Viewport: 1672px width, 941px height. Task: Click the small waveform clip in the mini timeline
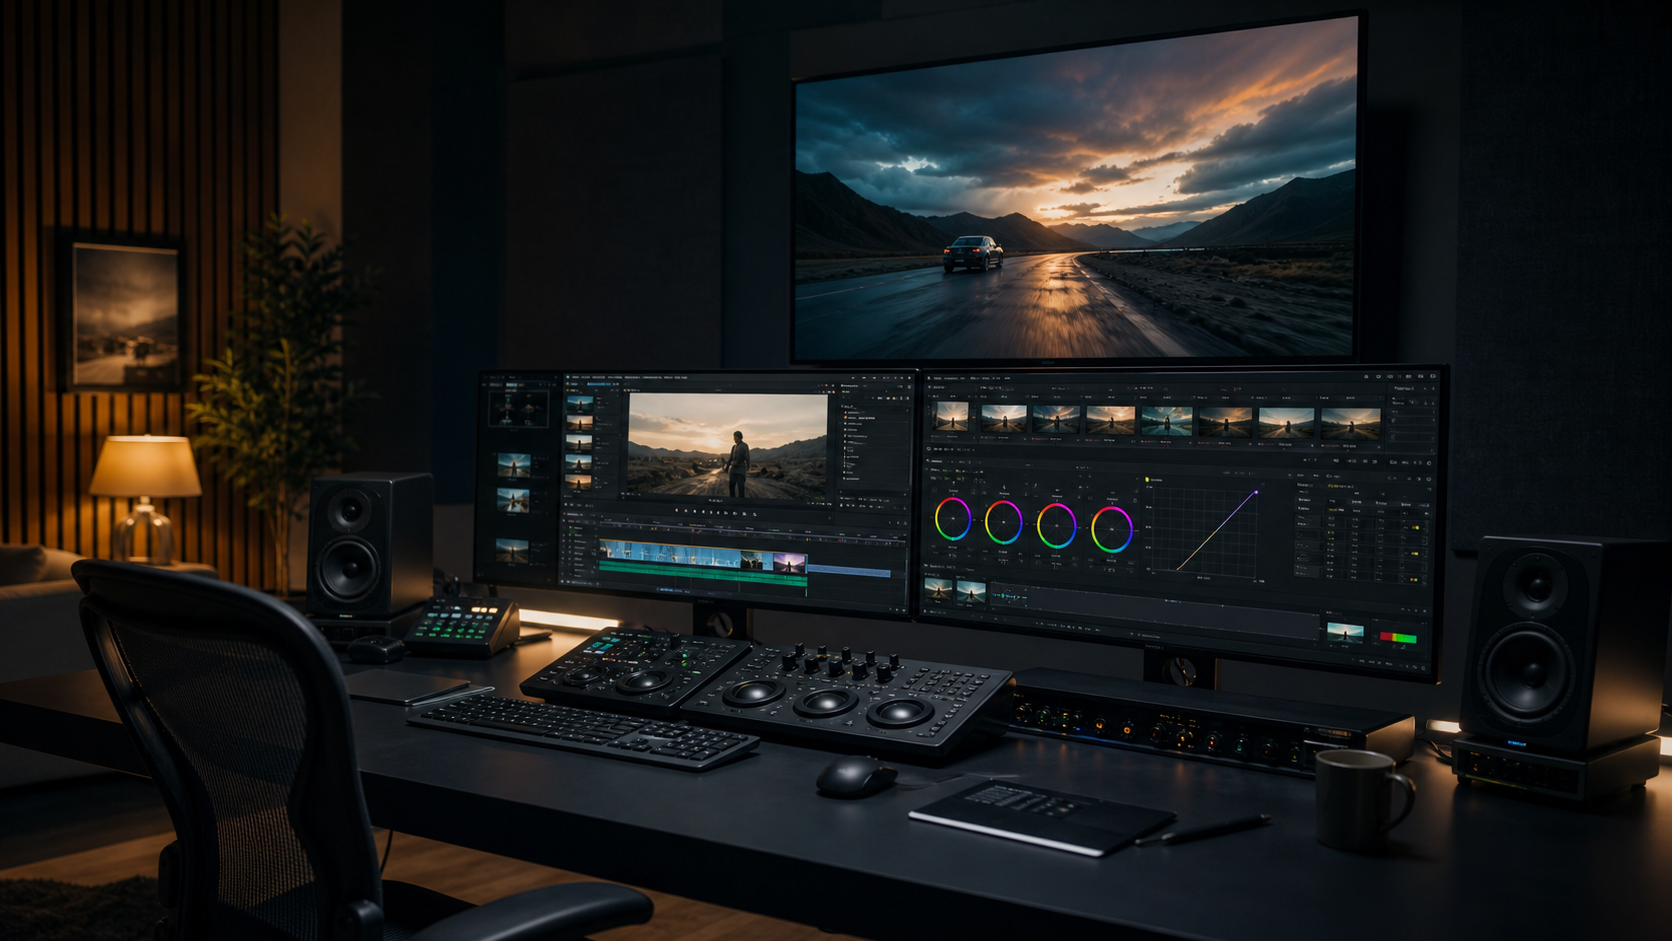pos(1008,596)
